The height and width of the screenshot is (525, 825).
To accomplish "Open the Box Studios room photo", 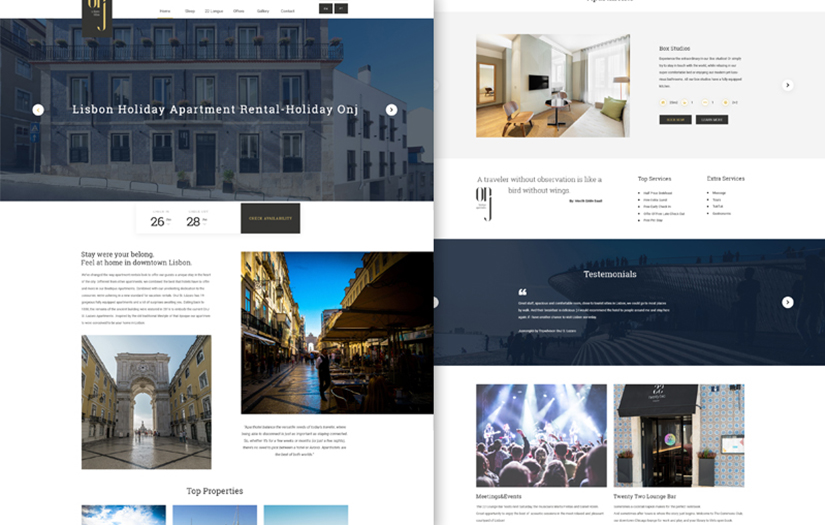I will pyautogui.click(x=553, y=86).
